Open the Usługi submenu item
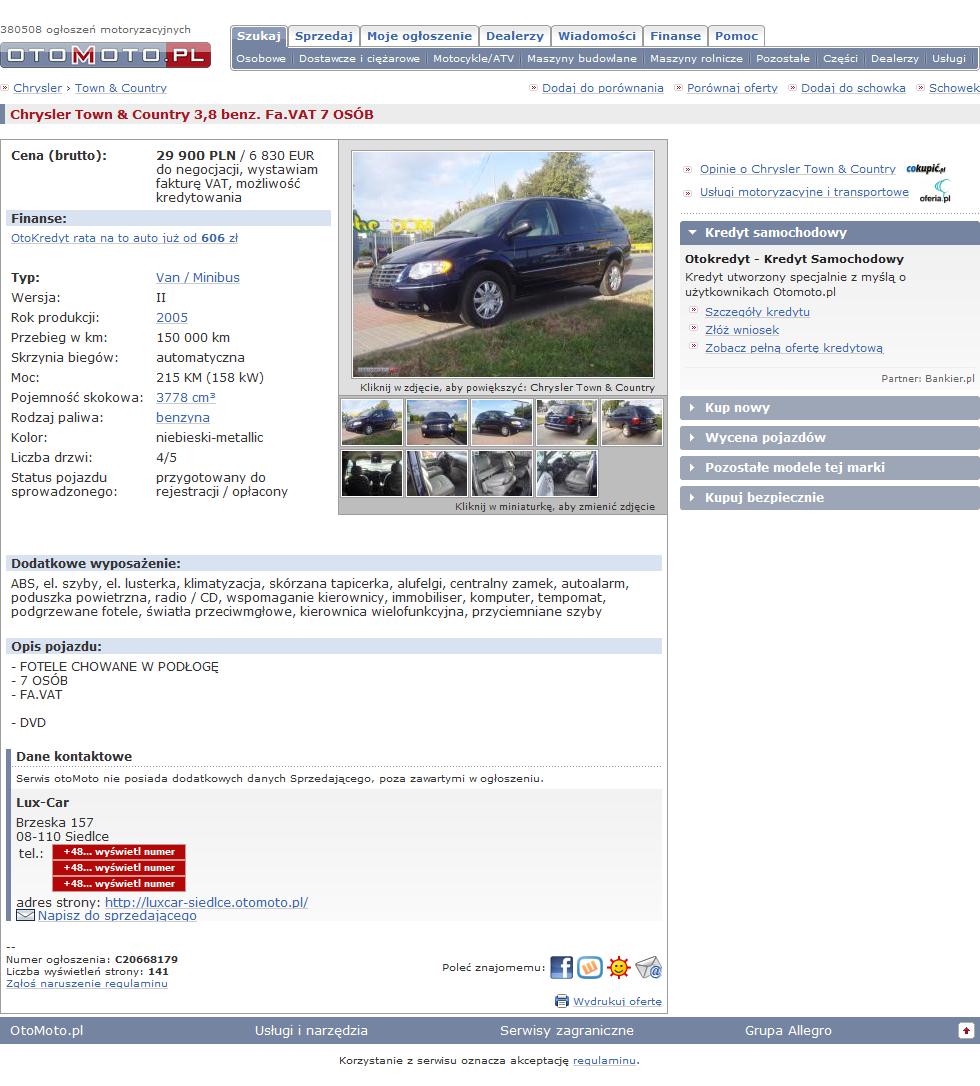980x1086 pixels. click(x=949, y=59)
